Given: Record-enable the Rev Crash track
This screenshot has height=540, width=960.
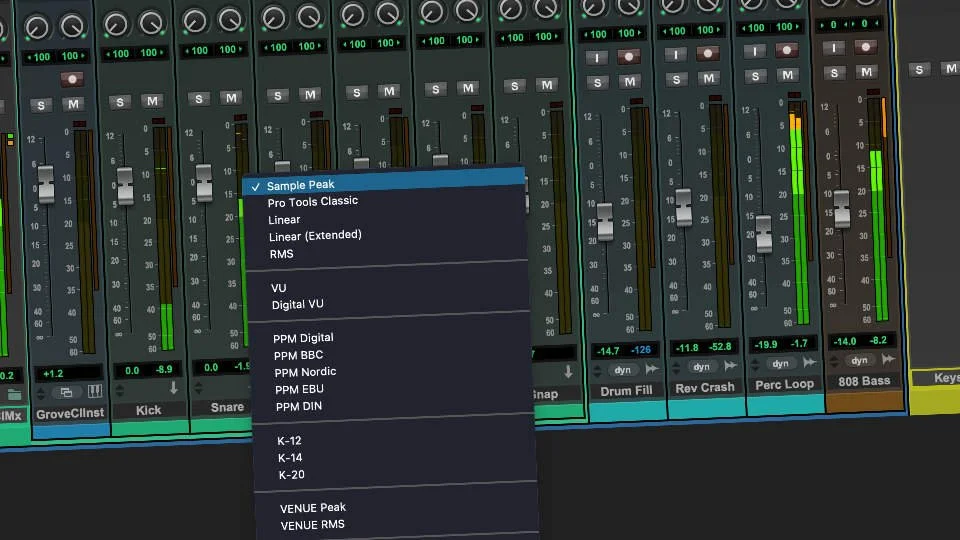Looking at the screenshot, I should [x=707, y=54].
